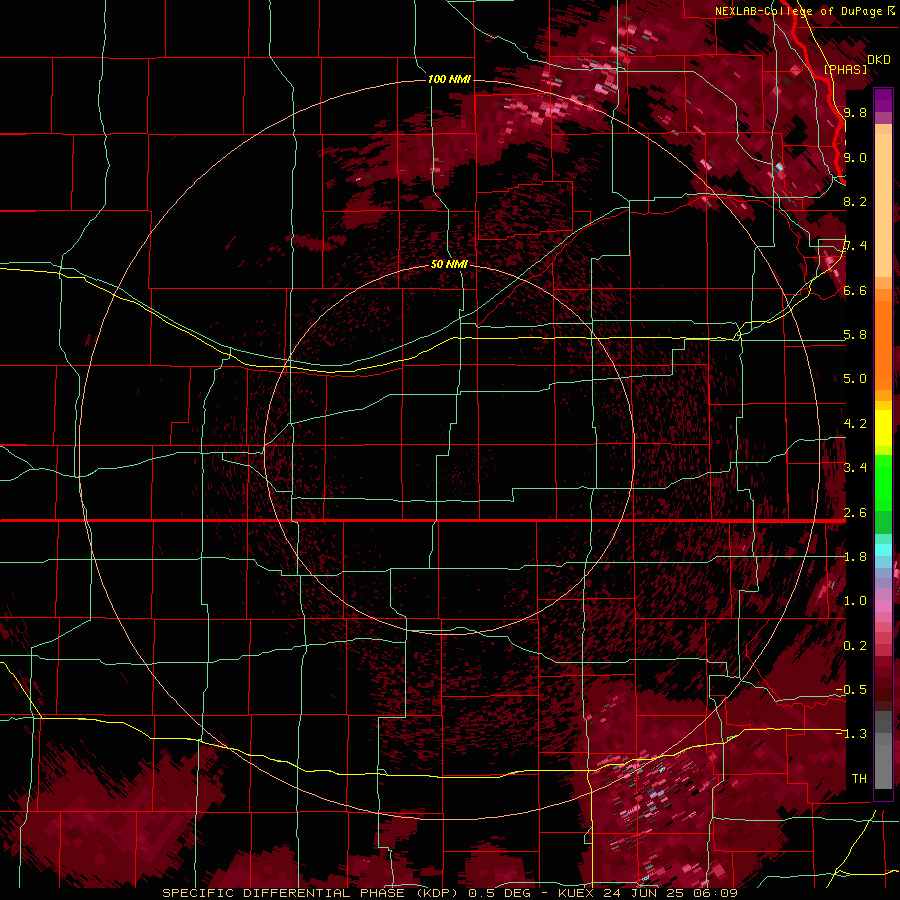This screenshot has height=900, width=900.
Task: Pick the yellow segment of the color bar
Action: coord(883,428)
